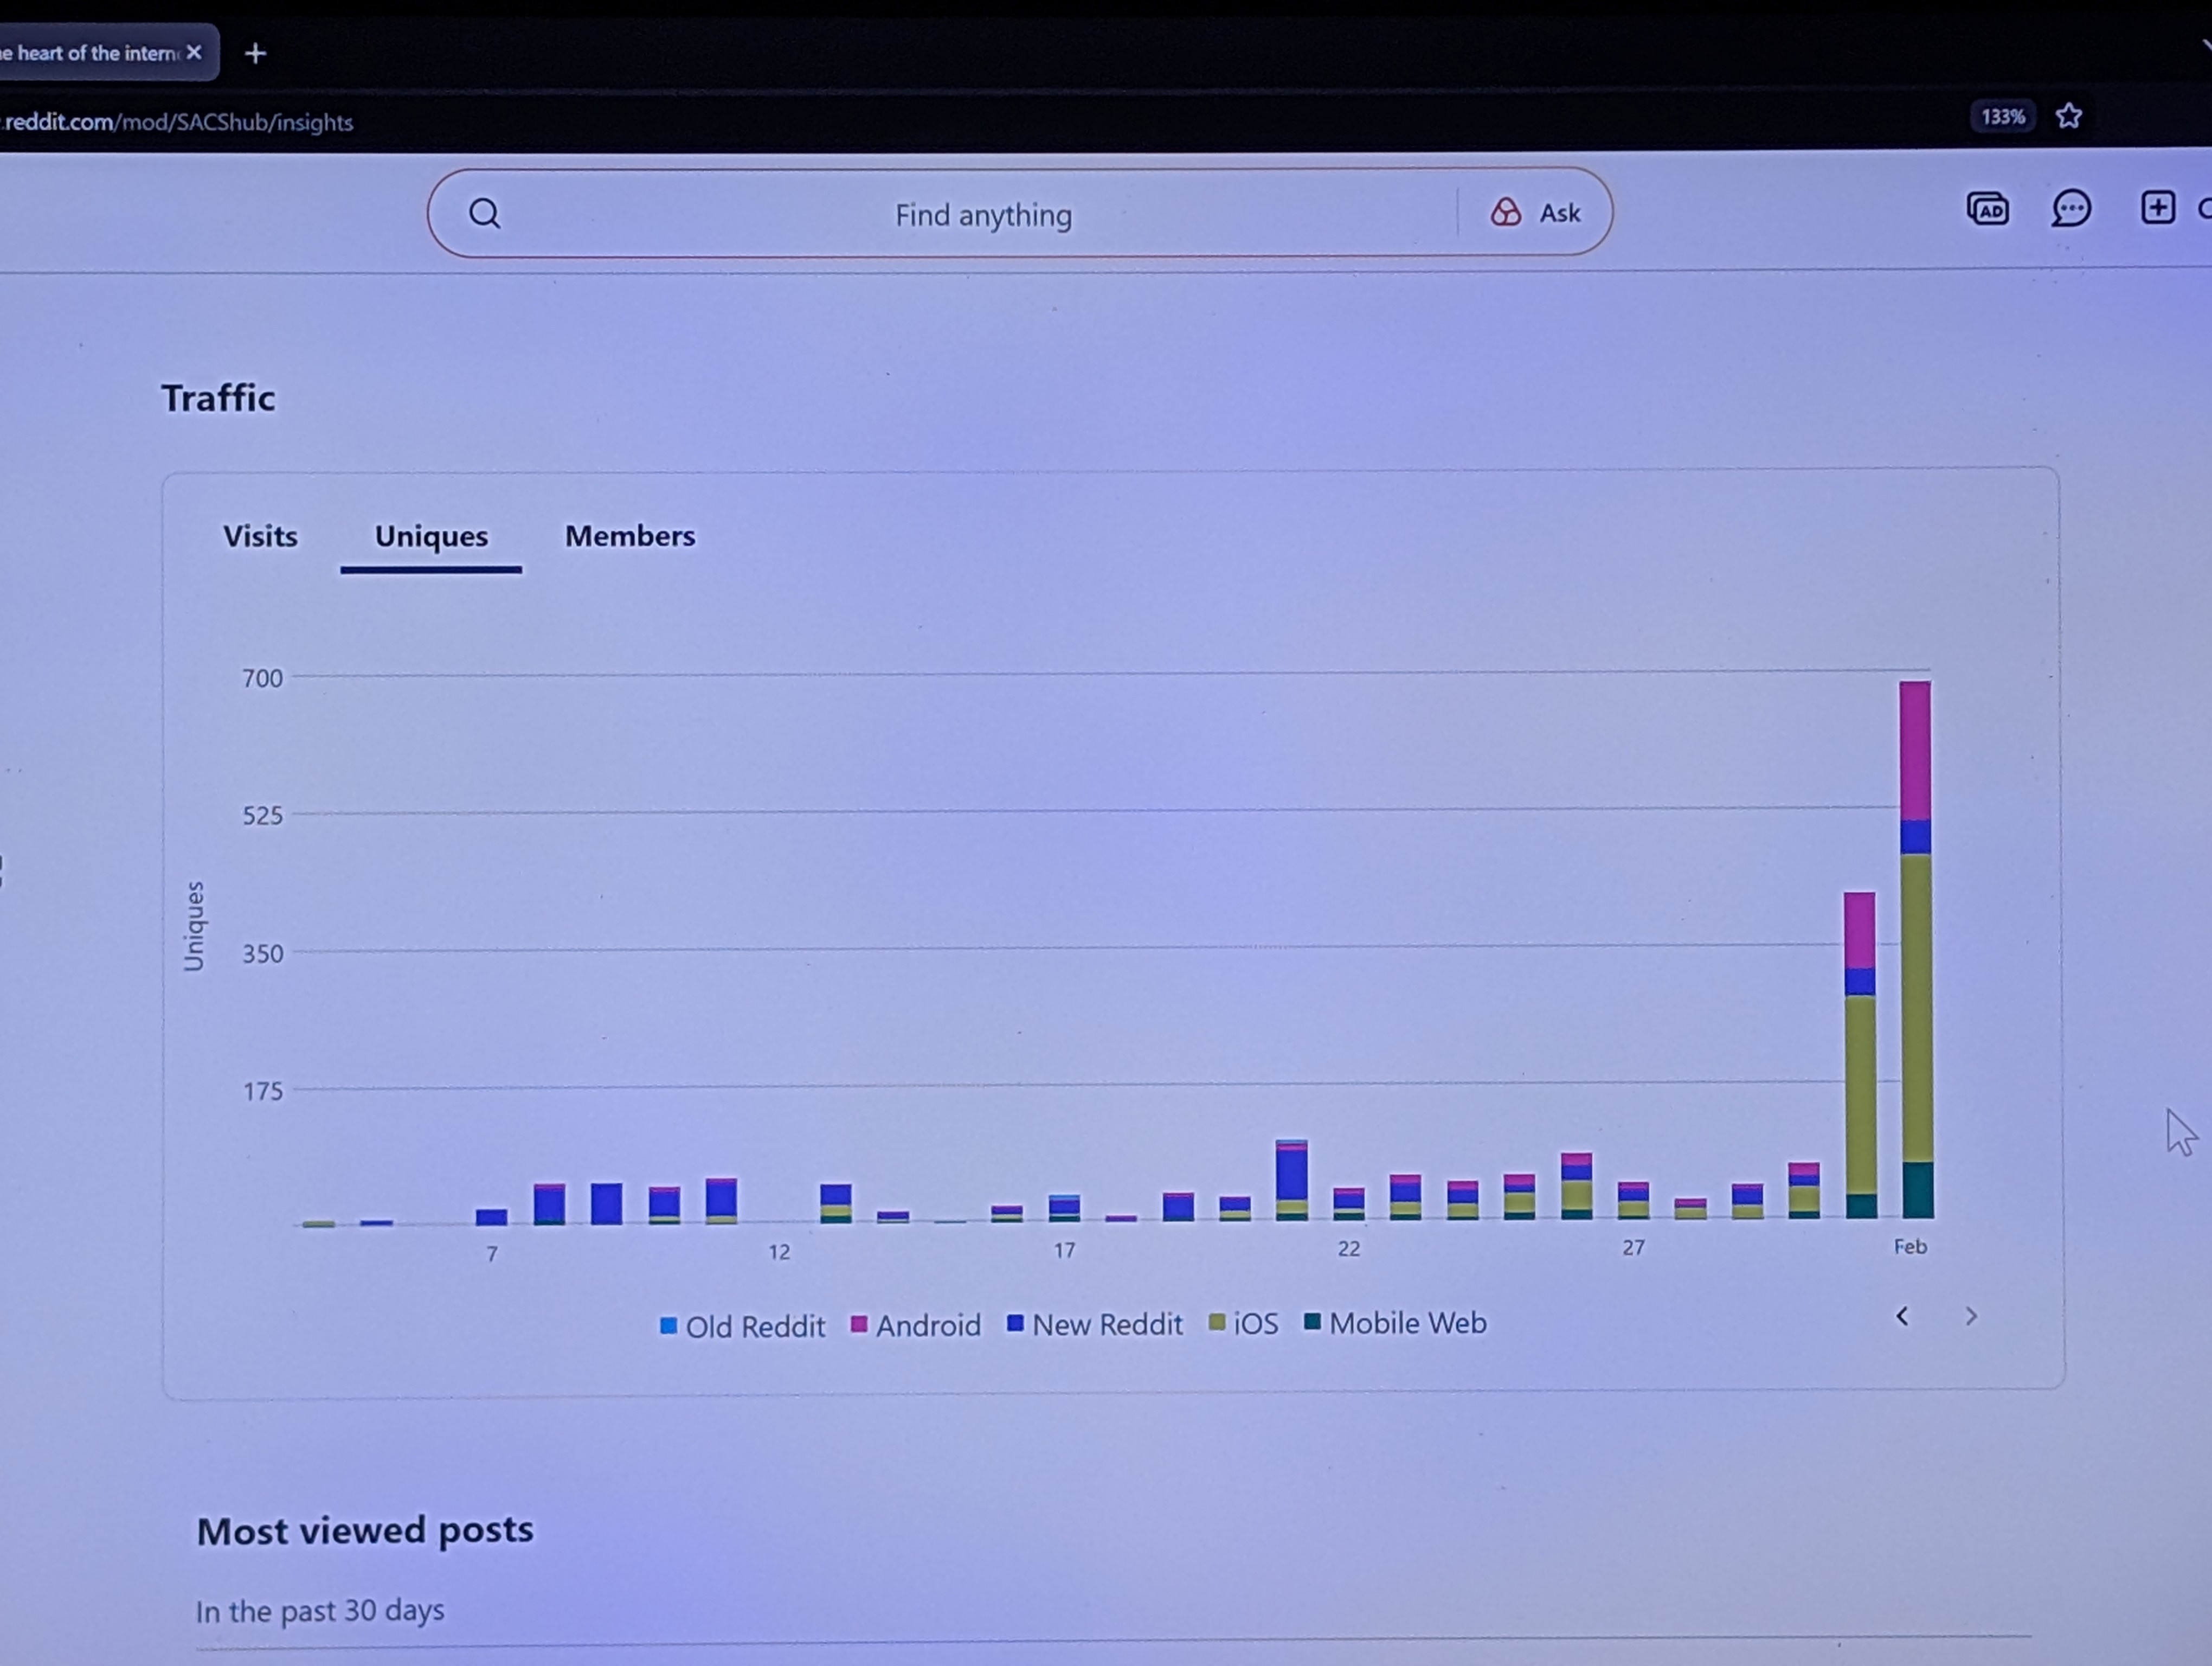Switch to the Visits tab
2212x1666 pixels.
260,536
